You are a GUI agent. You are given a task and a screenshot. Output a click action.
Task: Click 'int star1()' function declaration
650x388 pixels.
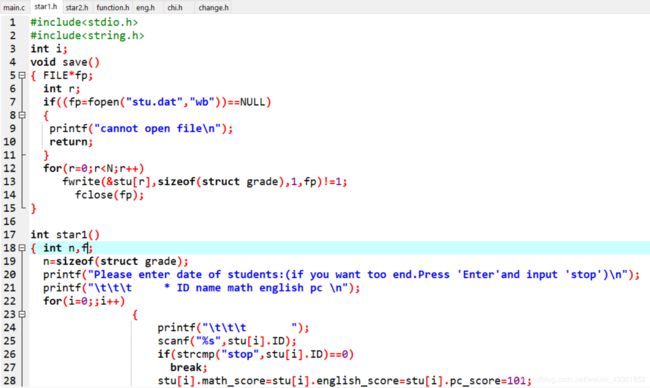pyautogui.click(x=65, y=235)
